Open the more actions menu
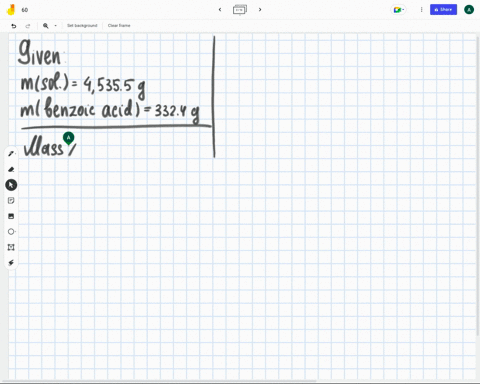Image resolution: width=480 pixels, height=384 pixels. [x=421, y=10]
